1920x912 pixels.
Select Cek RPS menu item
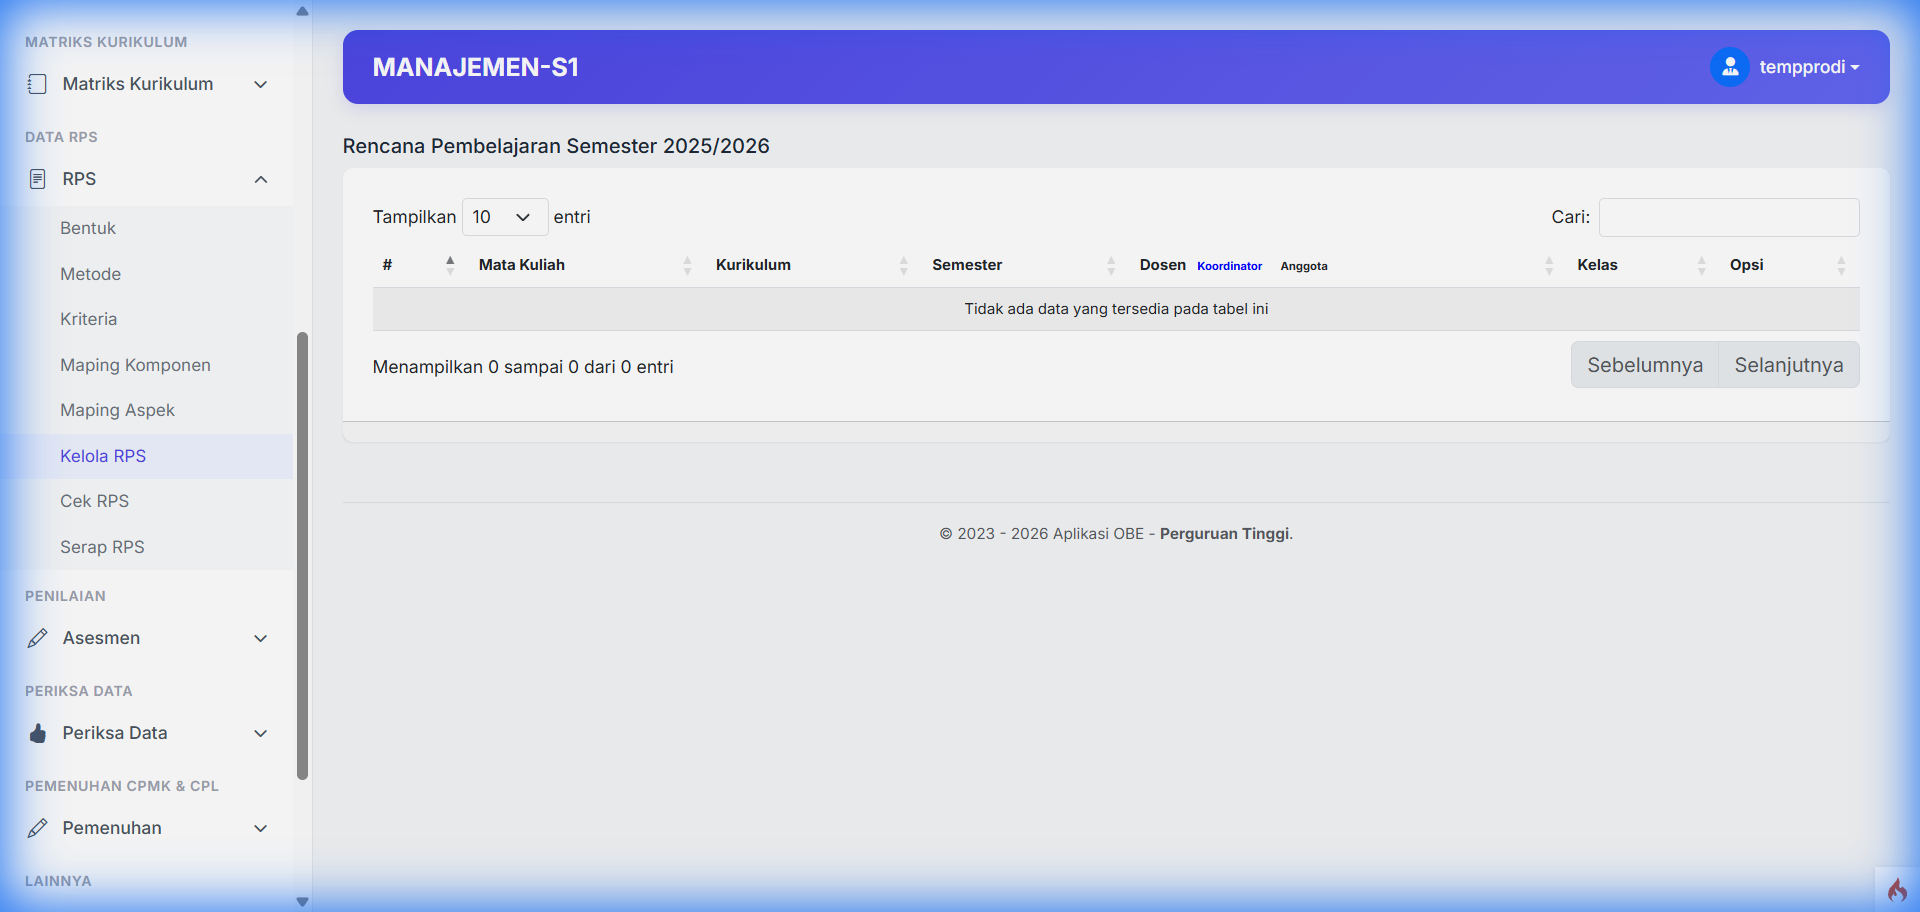(94, 501)
